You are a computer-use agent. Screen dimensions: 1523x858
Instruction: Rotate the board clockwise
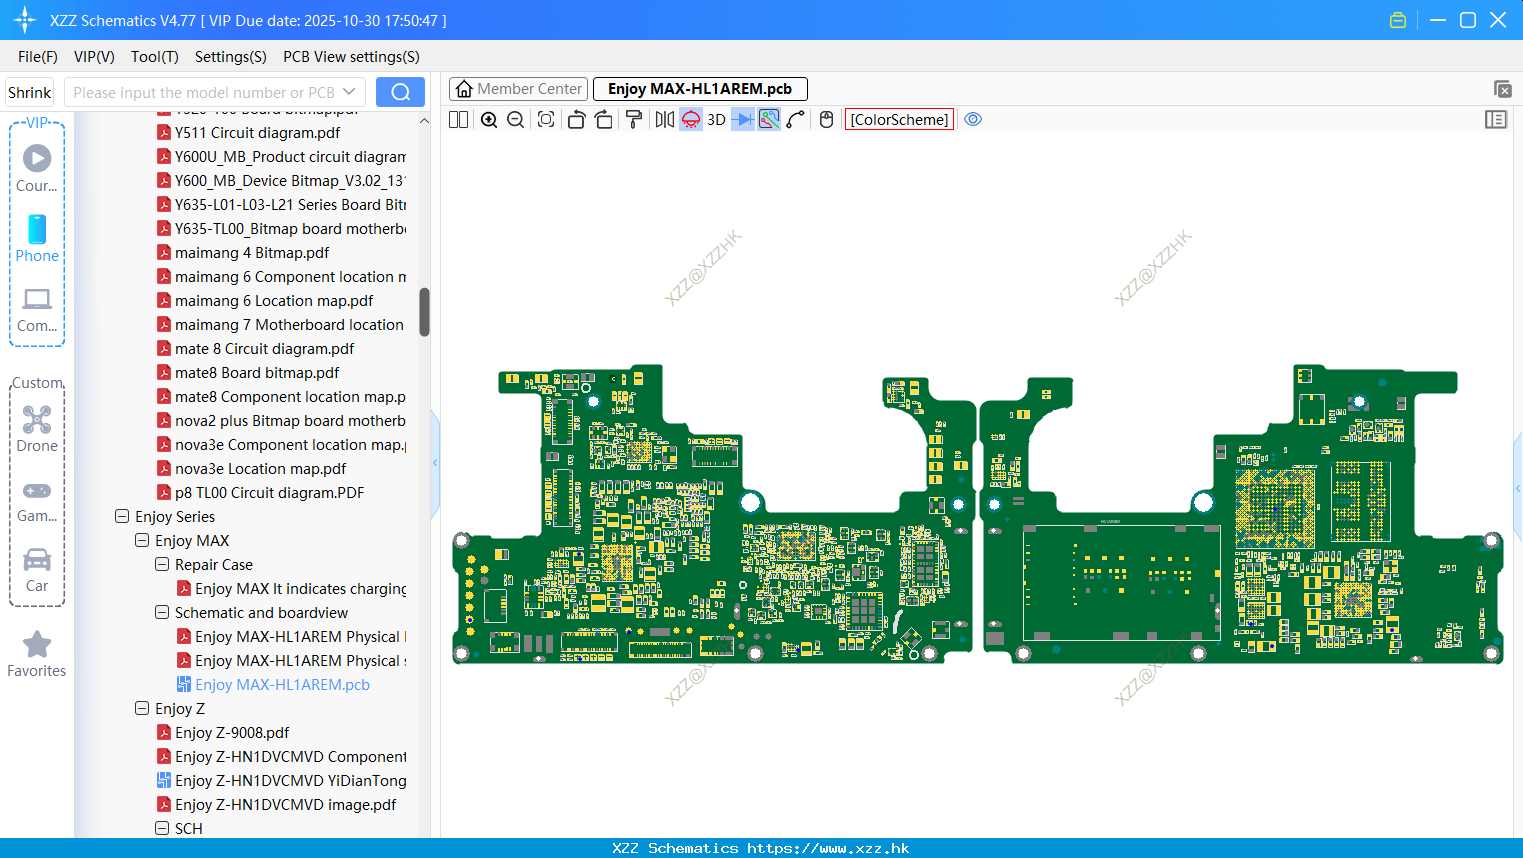tap(603, 119)
